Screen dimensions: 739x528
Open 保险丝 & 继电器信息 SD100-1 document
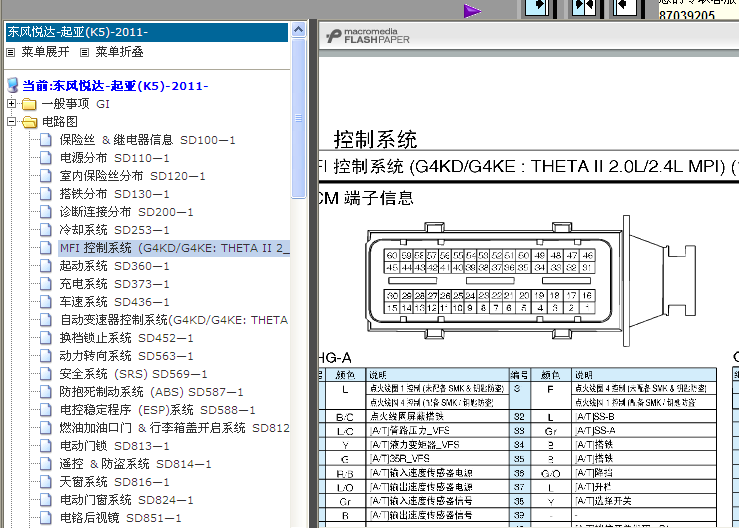coord(147,140)
